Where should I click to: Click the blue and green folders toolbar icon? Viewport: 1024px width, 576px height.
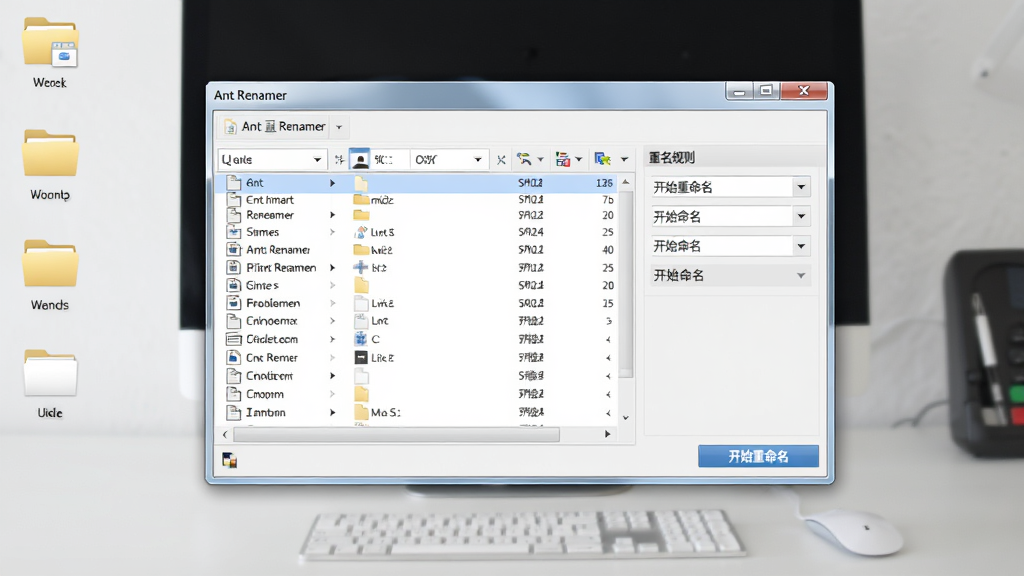point(602,159)
